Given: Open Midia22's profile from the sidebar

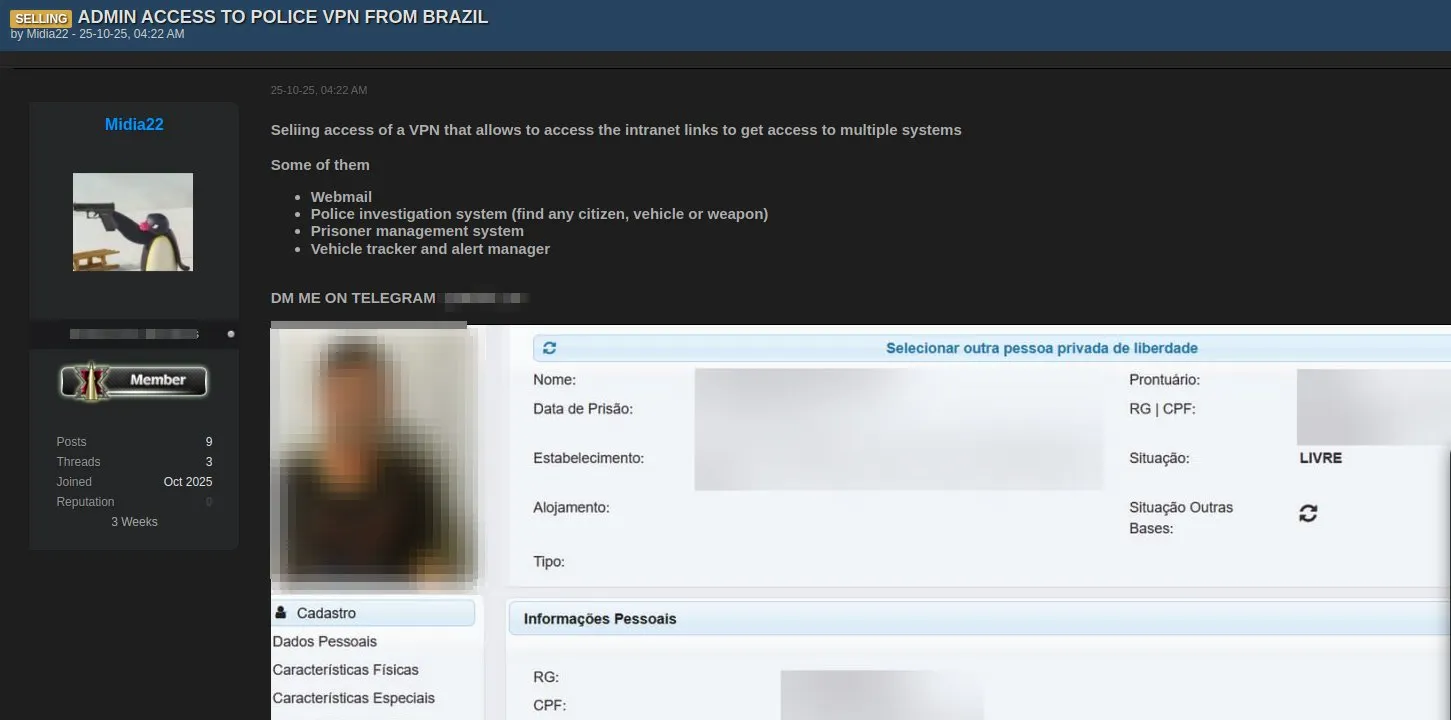Looking at the screenshot, I should tap(133, 124).
